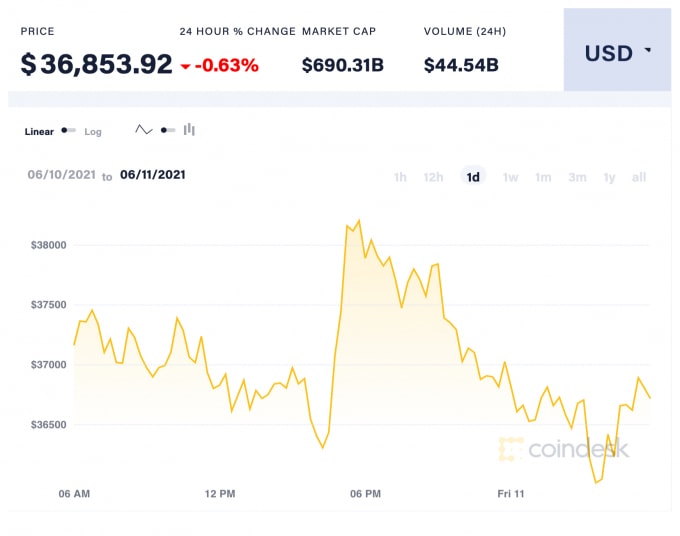Toggle the Linear/Log scale switch
The width and height of the screenshot is (680, 536).
(69, 131)
